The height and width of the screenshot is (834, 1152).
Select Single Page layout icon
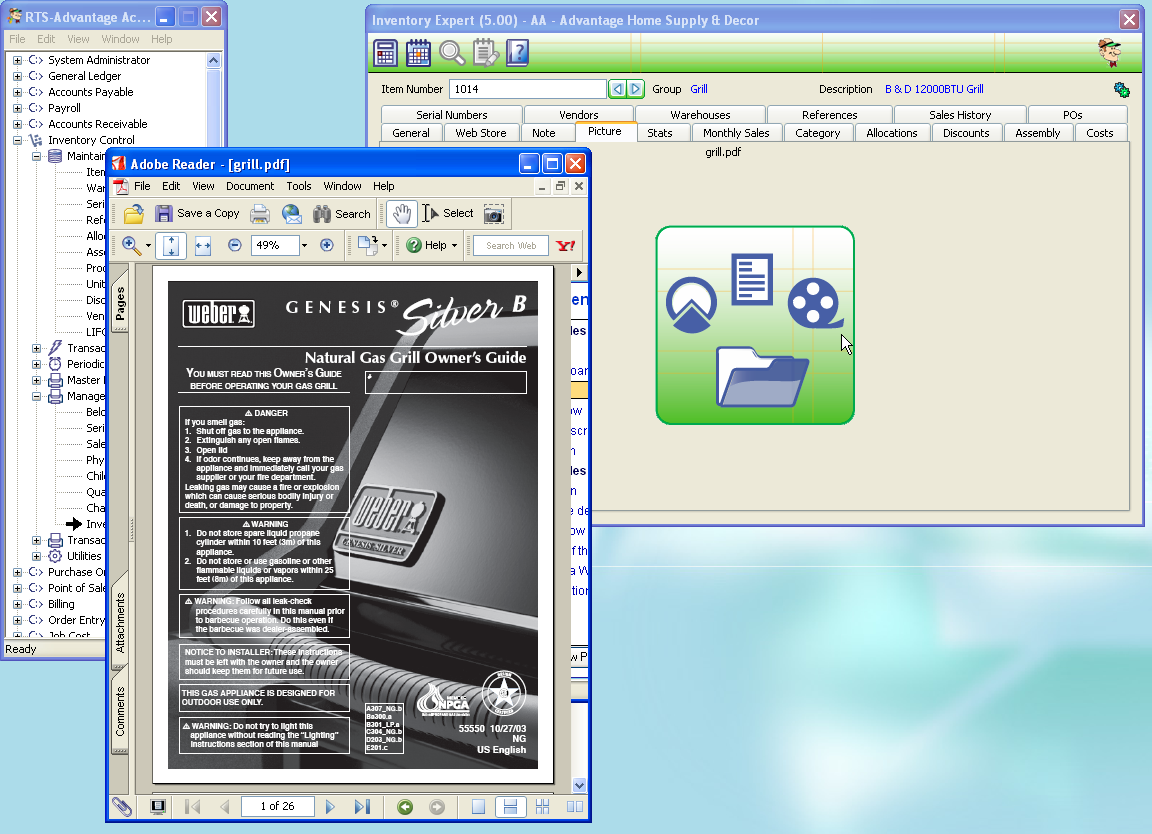[x=478, y=807]
